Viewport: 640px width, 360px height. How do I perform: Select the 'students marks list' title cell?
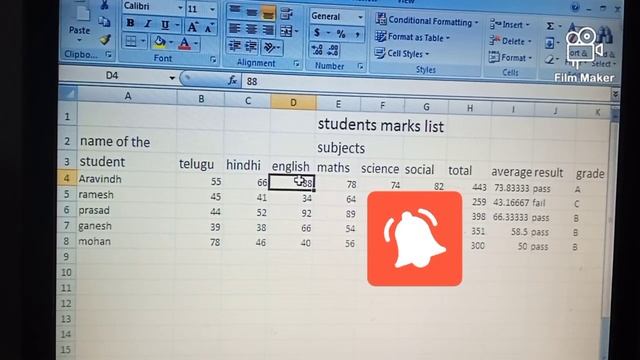[380, 125]
